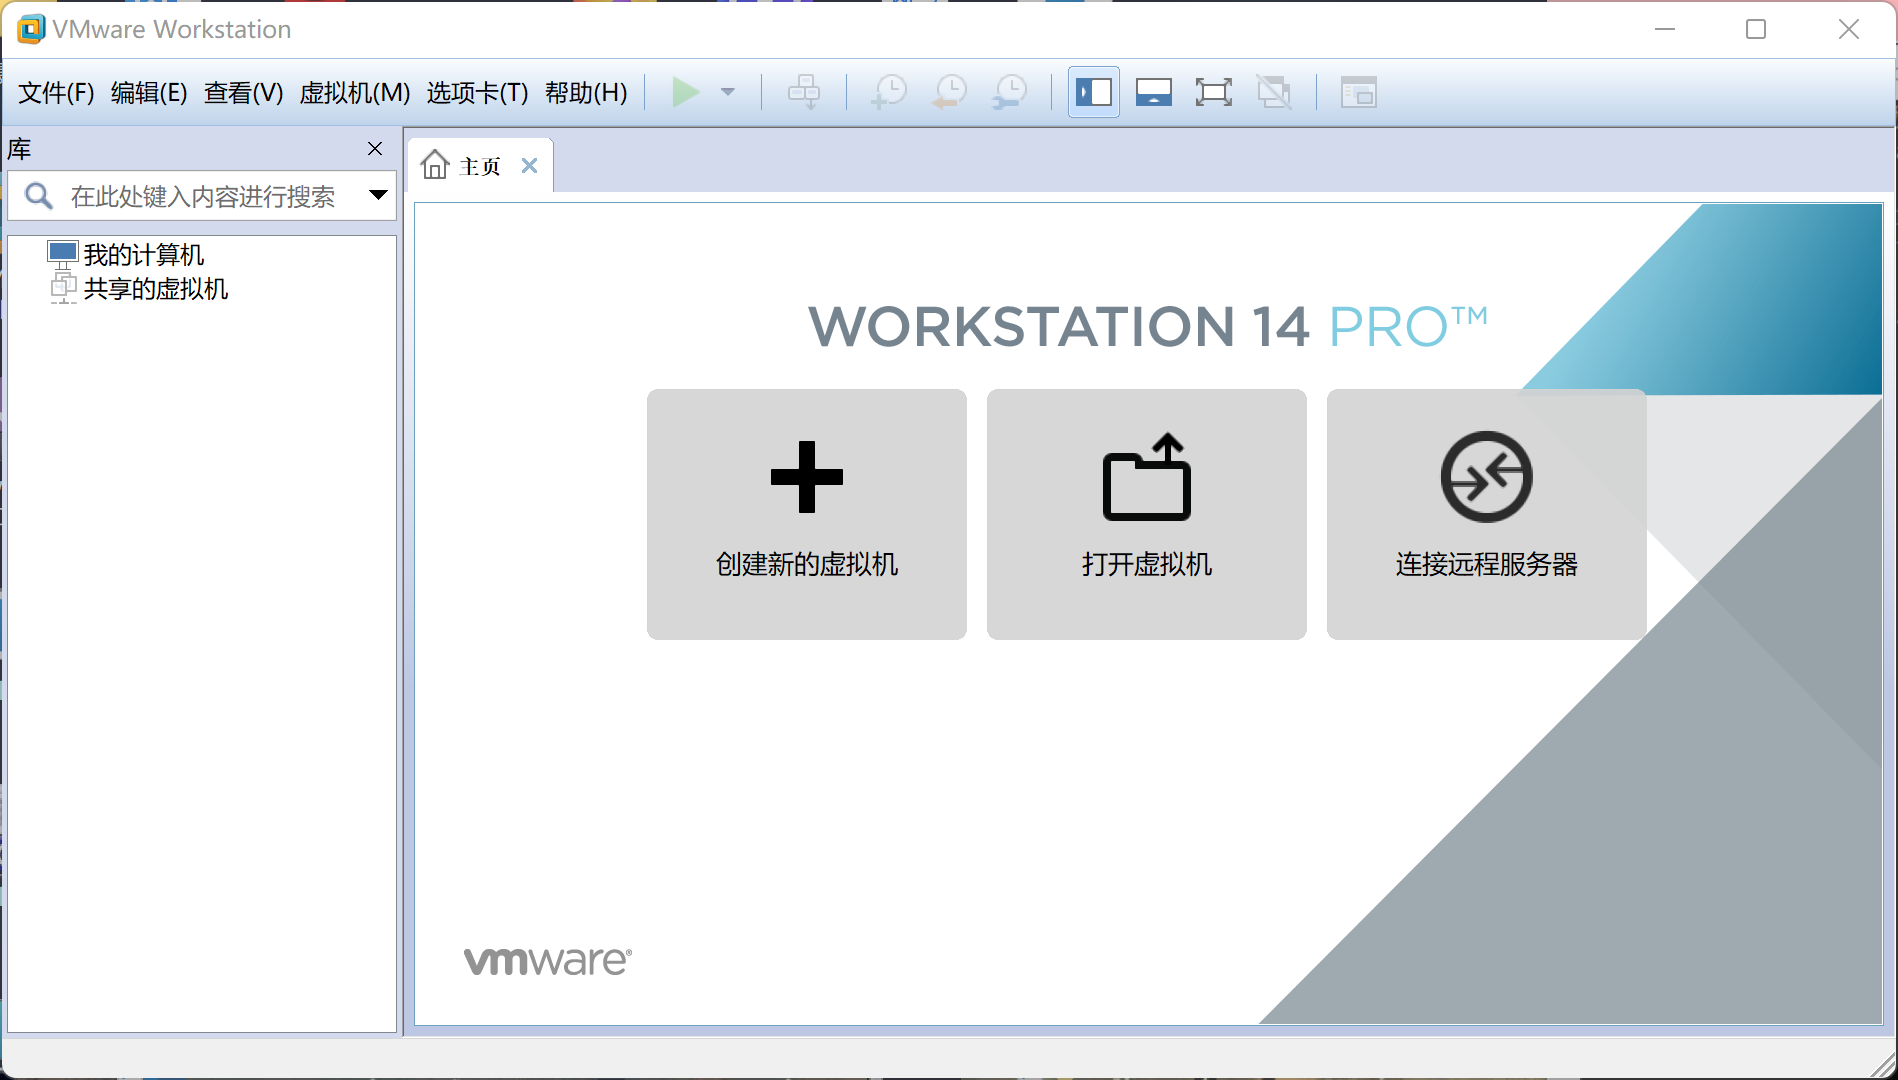Minimize the VMware Workstation window
This screenshot has width=1898, height=1080.
(x=1665, y=29)
